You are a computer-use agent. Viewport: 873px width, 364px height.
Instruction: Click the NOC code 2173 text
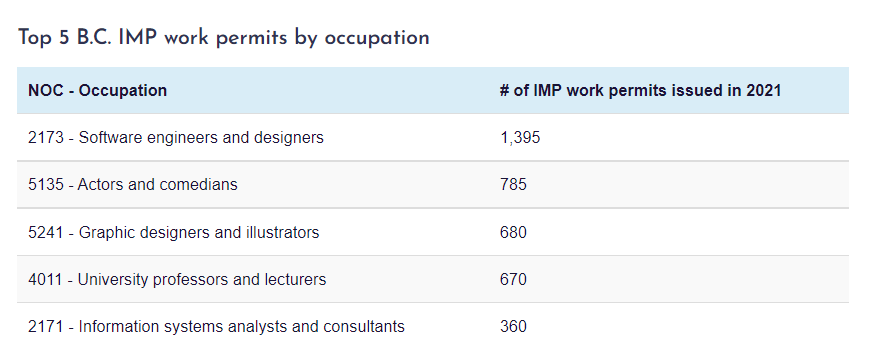tap(46, 137)
